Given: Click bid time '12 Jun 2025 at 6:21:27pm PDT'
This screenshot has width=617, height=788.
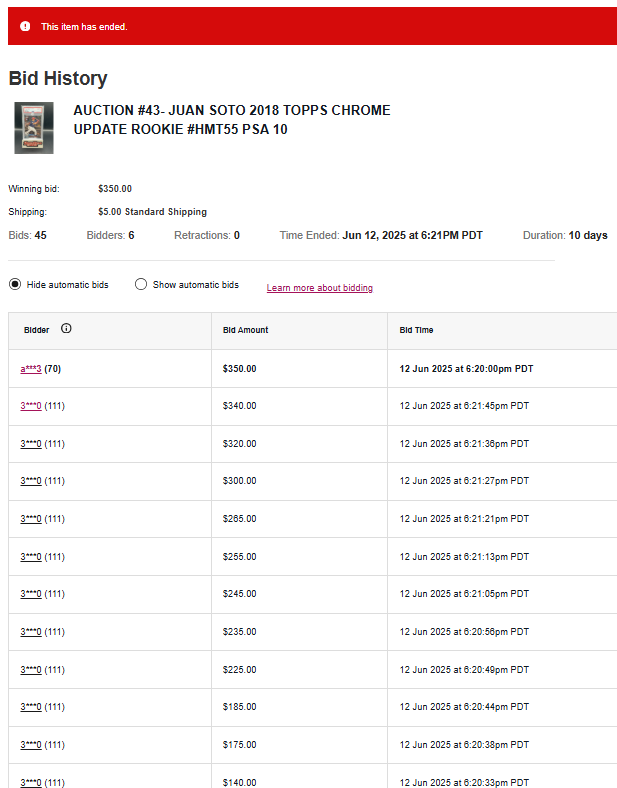Looking at the screenshot, I should (464, 481).
